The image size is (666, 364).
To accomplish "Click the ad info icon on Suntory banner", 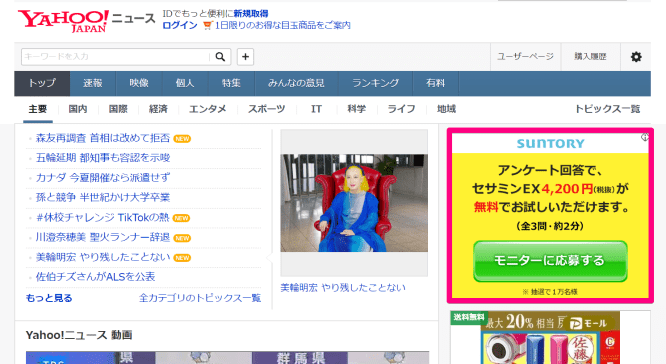I will [x=645, y=137].
